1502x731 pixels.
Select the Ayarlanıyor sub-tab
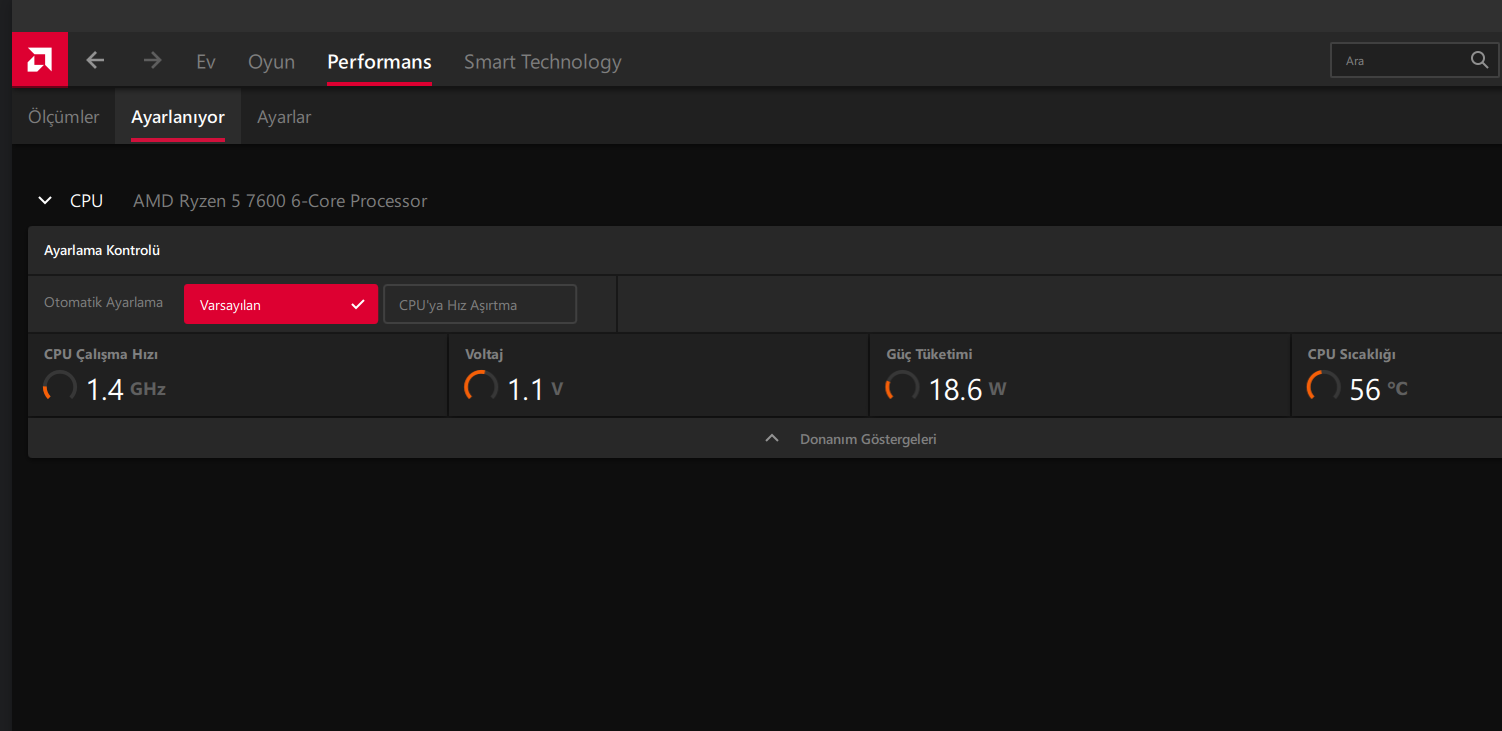click(178, 117)
